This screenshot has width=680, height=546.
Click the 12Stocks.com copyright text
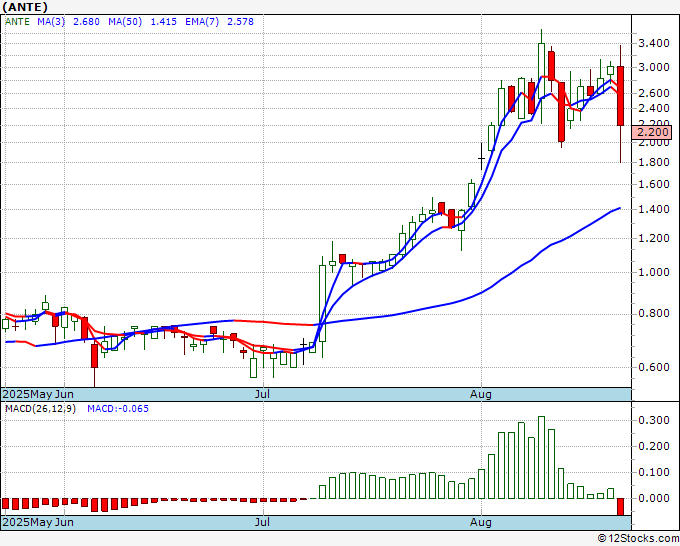pyautogui.click(x=637, y=539)
